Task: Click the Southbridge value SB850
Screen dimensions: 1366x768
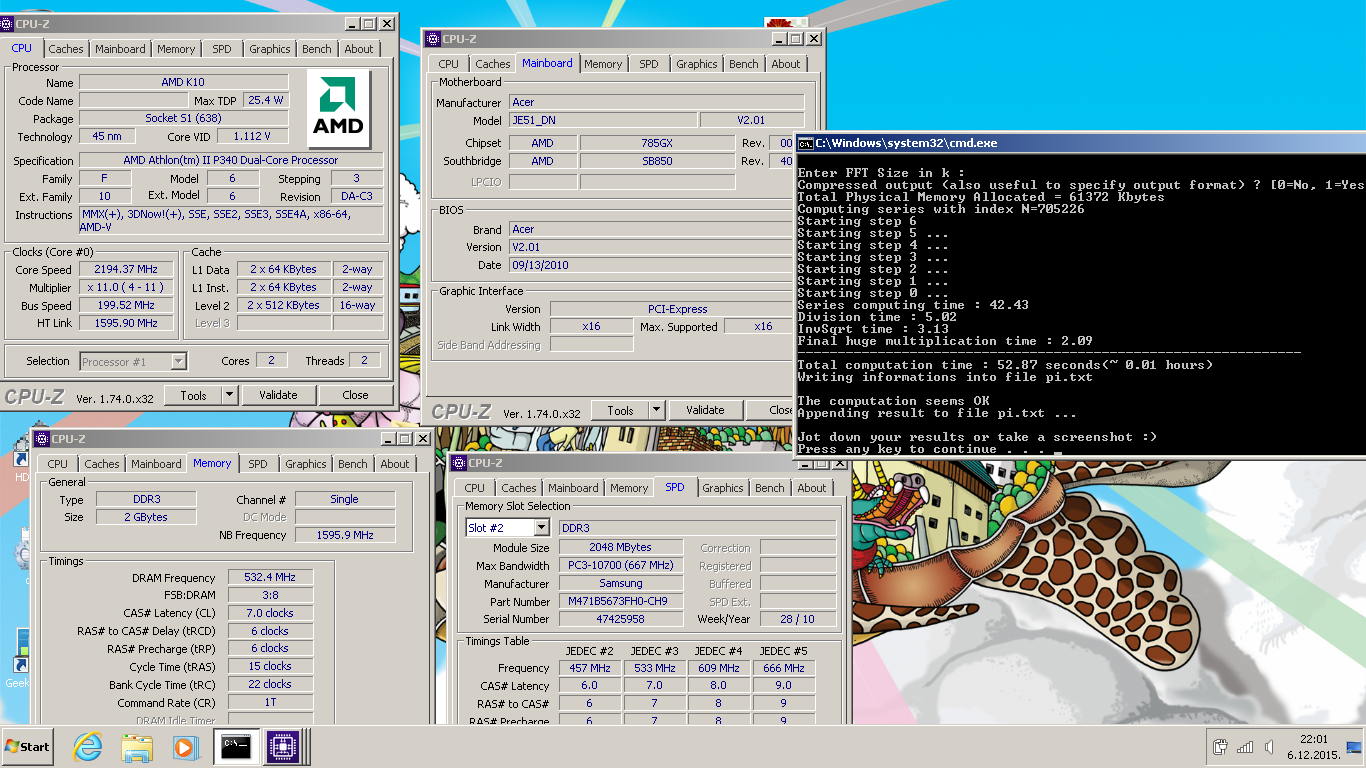Action: tap(657, 162)
